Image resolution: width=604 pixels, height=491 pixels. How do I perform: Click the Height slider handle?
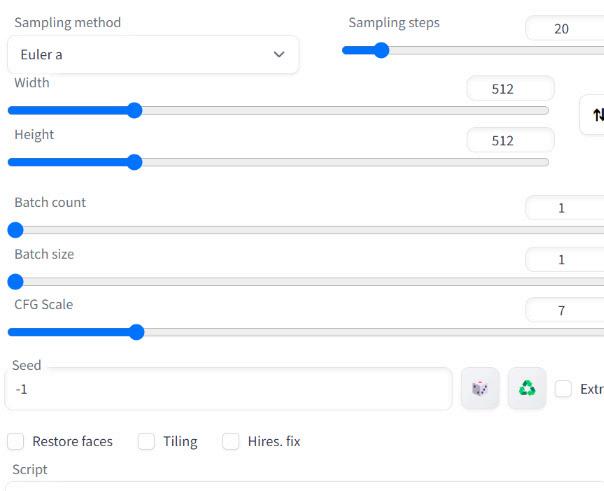click(x=134, y=162)
